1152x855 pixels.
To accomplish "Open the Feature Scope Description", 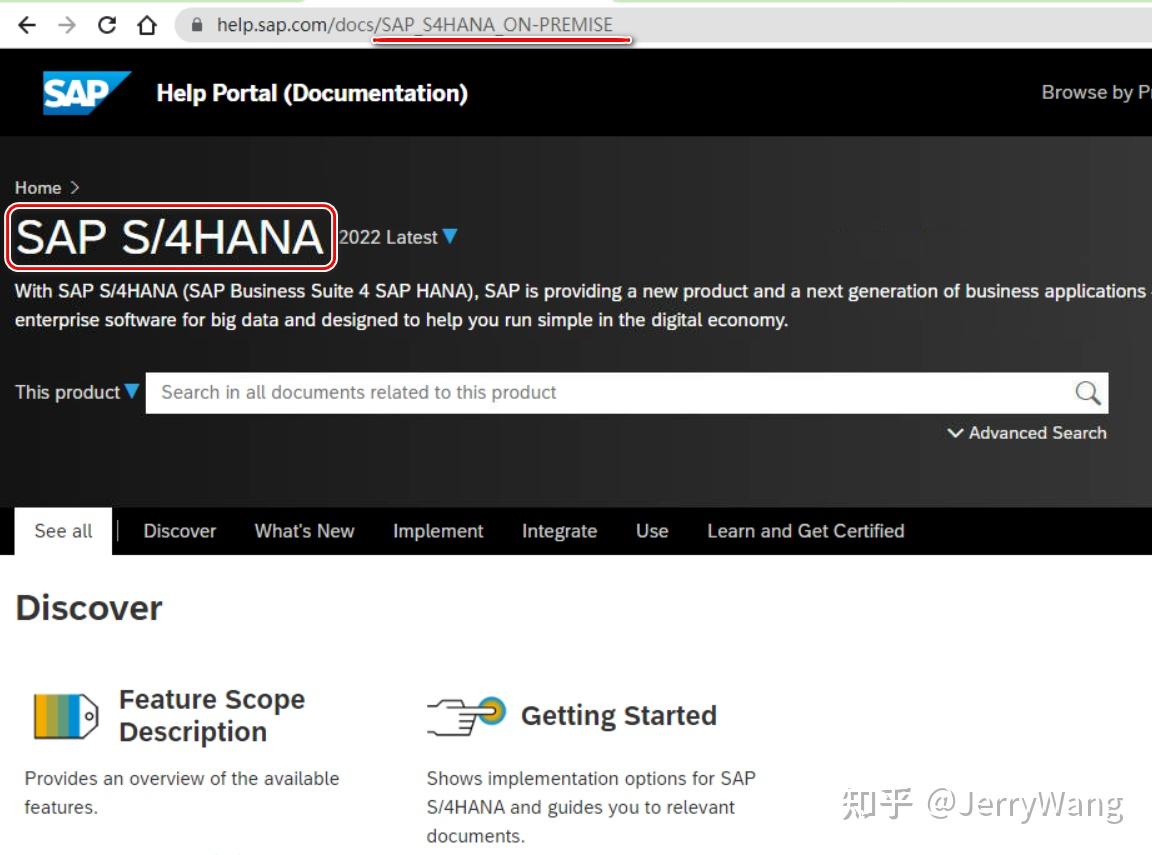I will pos(211,714).
